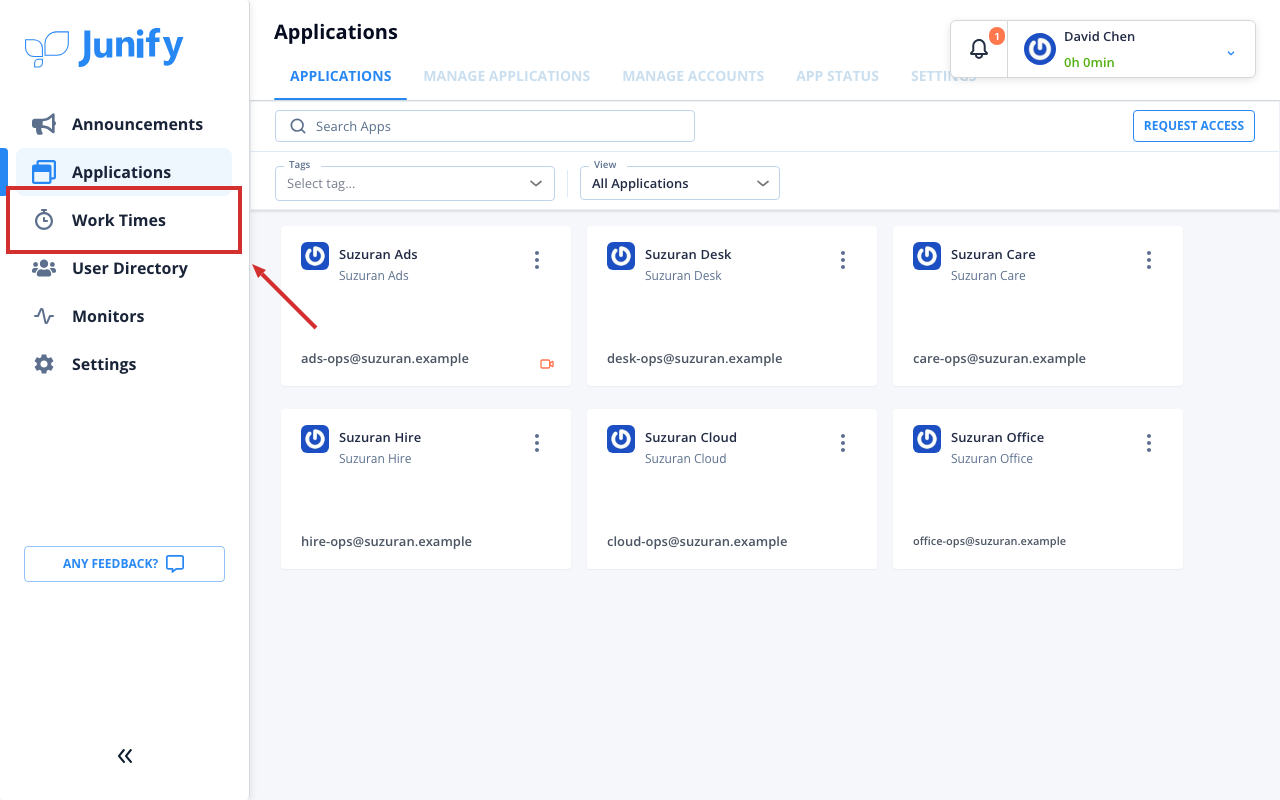This screenshot has width=1280, height=800.
Task: Click the Applications window icon in sidebar
Action: (x=44, y=172)
